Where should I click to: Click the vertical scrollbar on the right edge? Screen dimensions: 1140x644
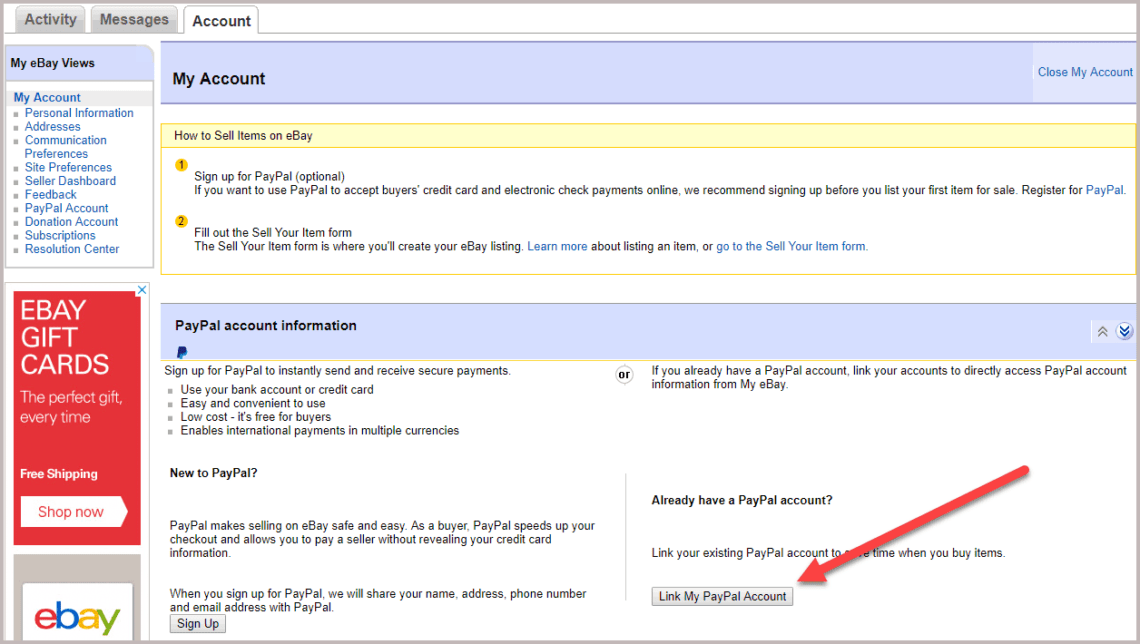(1135, 322)
